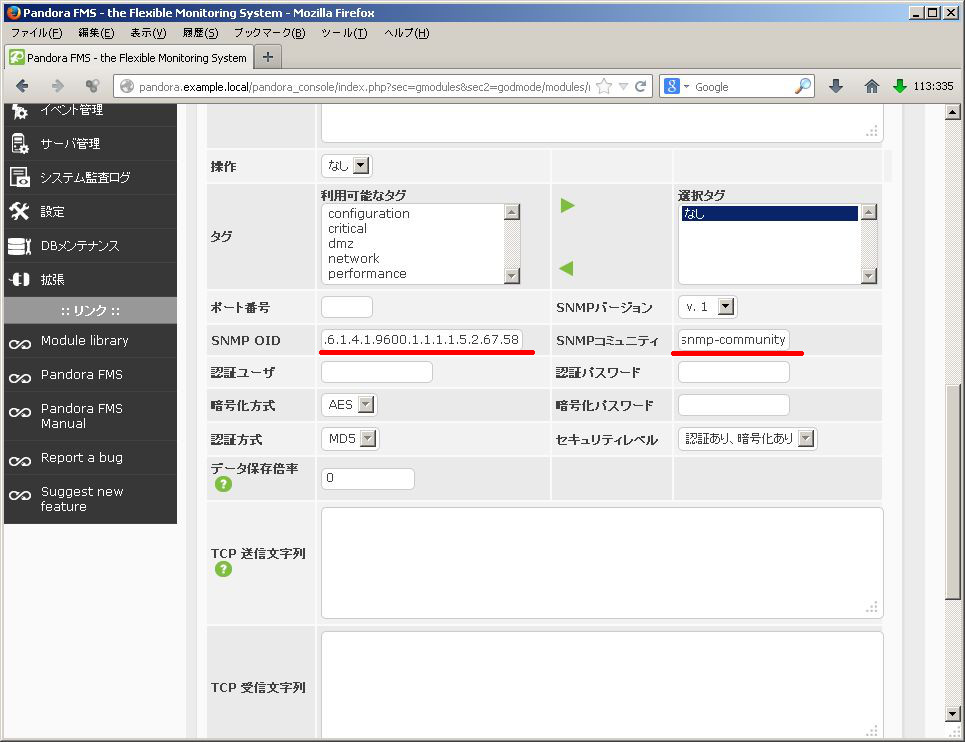This screenshot has width=965, height=742.
Task: Click the site identity globe icon
Action: 127,86
